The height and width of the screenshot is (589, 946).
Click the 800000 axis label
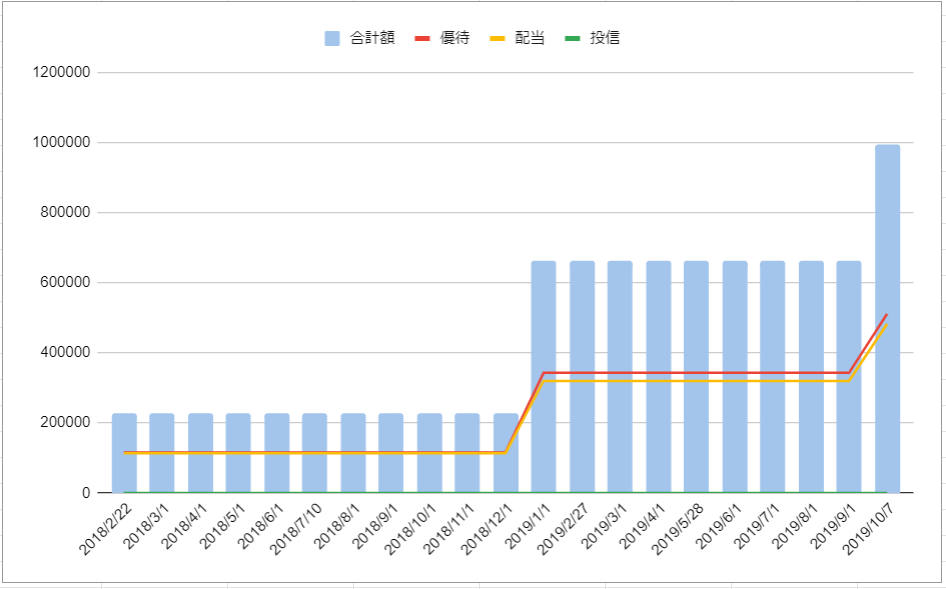coord(65,212)
